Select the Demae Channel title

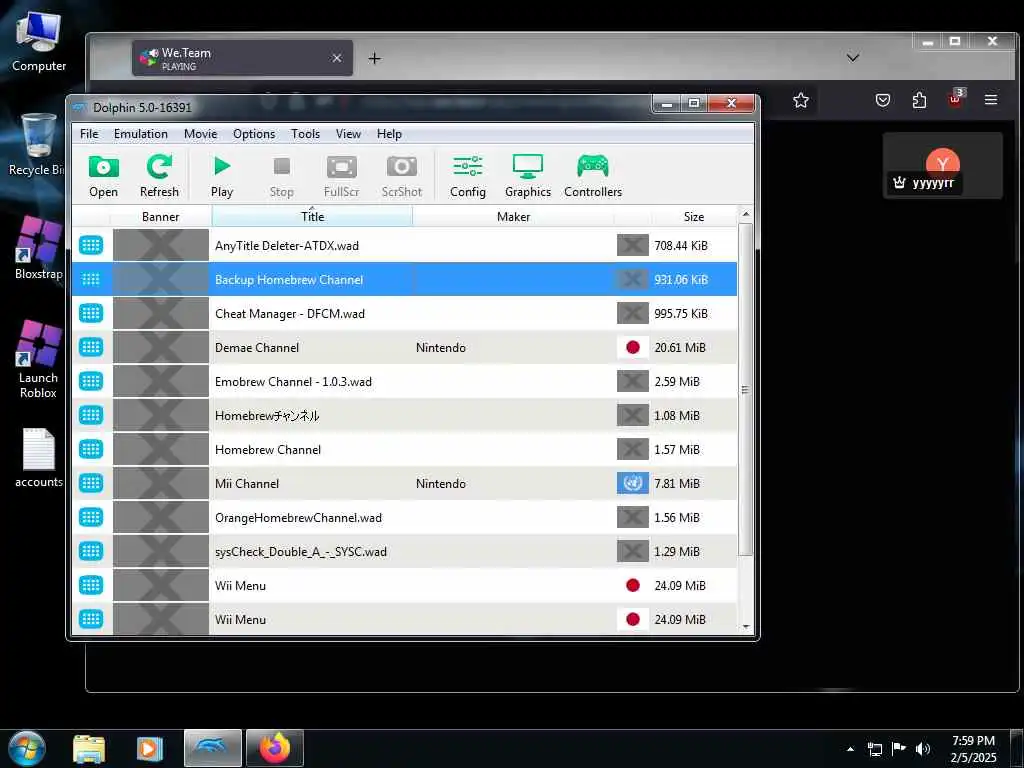pos(257,347)
